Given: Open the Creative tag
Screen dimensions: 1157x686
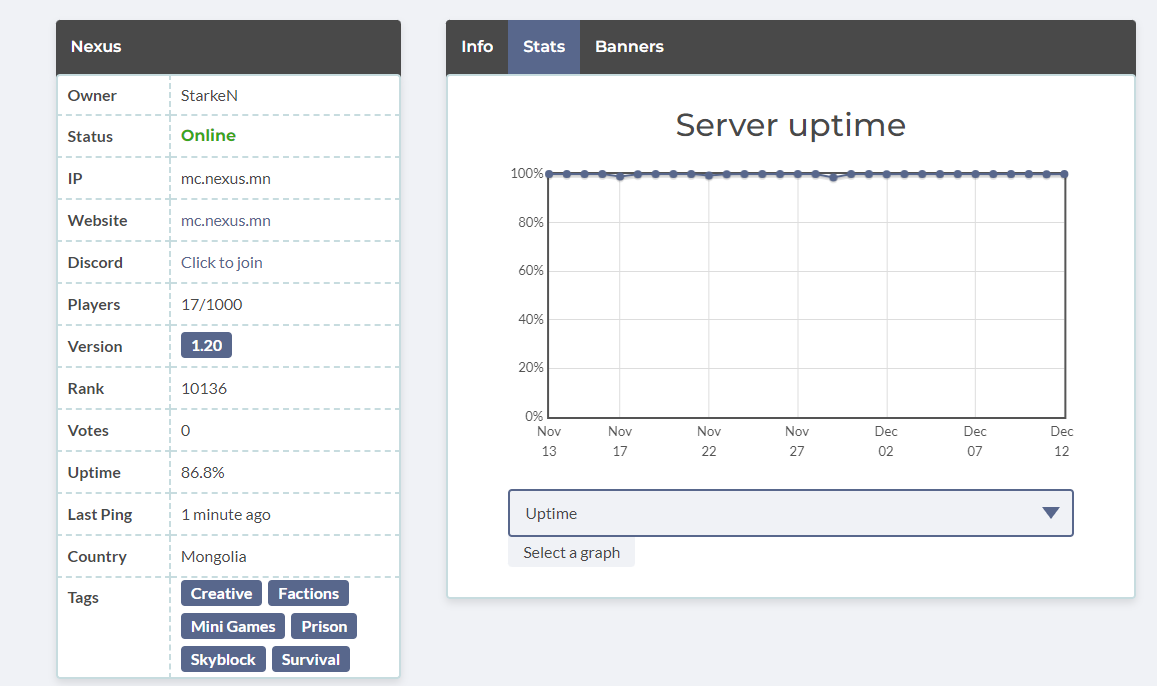Looking at the screenshot, I should 221,593.
